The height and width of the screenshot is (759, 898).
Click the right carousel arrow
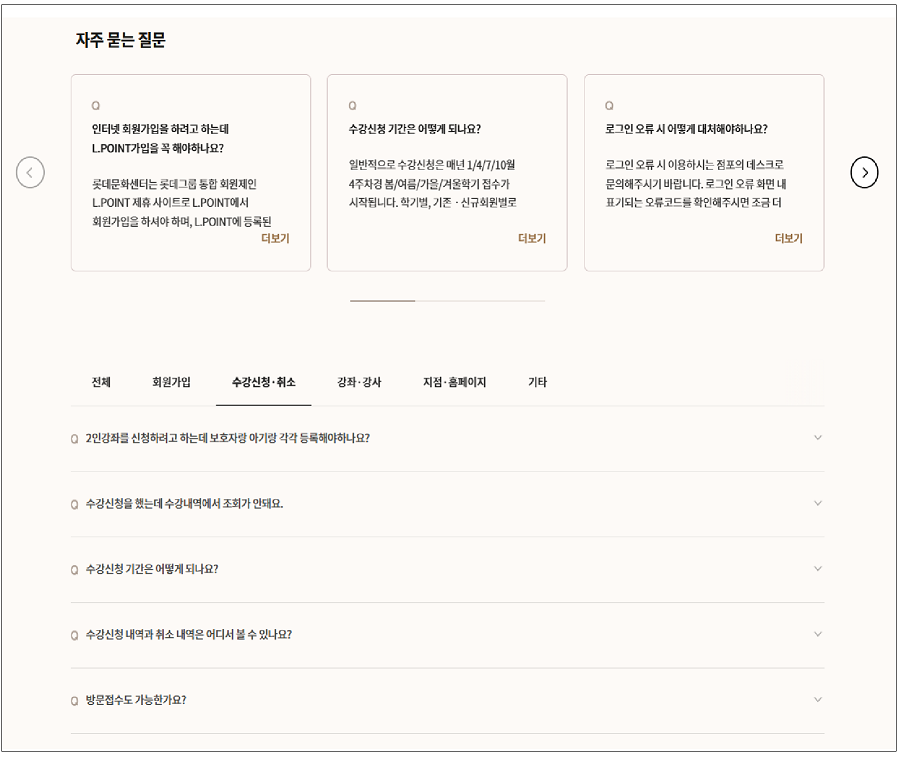point(866,172)
